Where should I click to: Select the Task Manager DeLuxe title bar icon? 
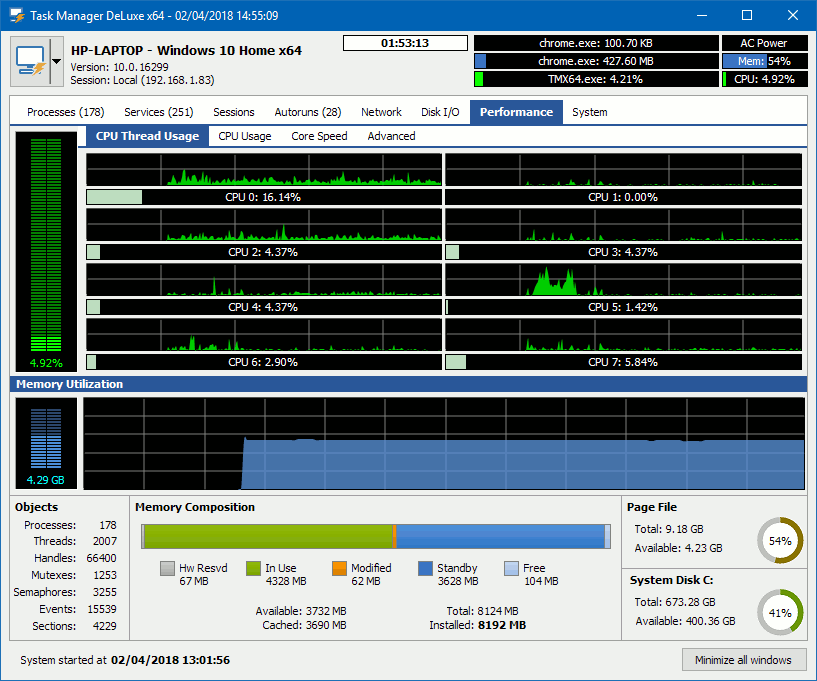(16, 14)
